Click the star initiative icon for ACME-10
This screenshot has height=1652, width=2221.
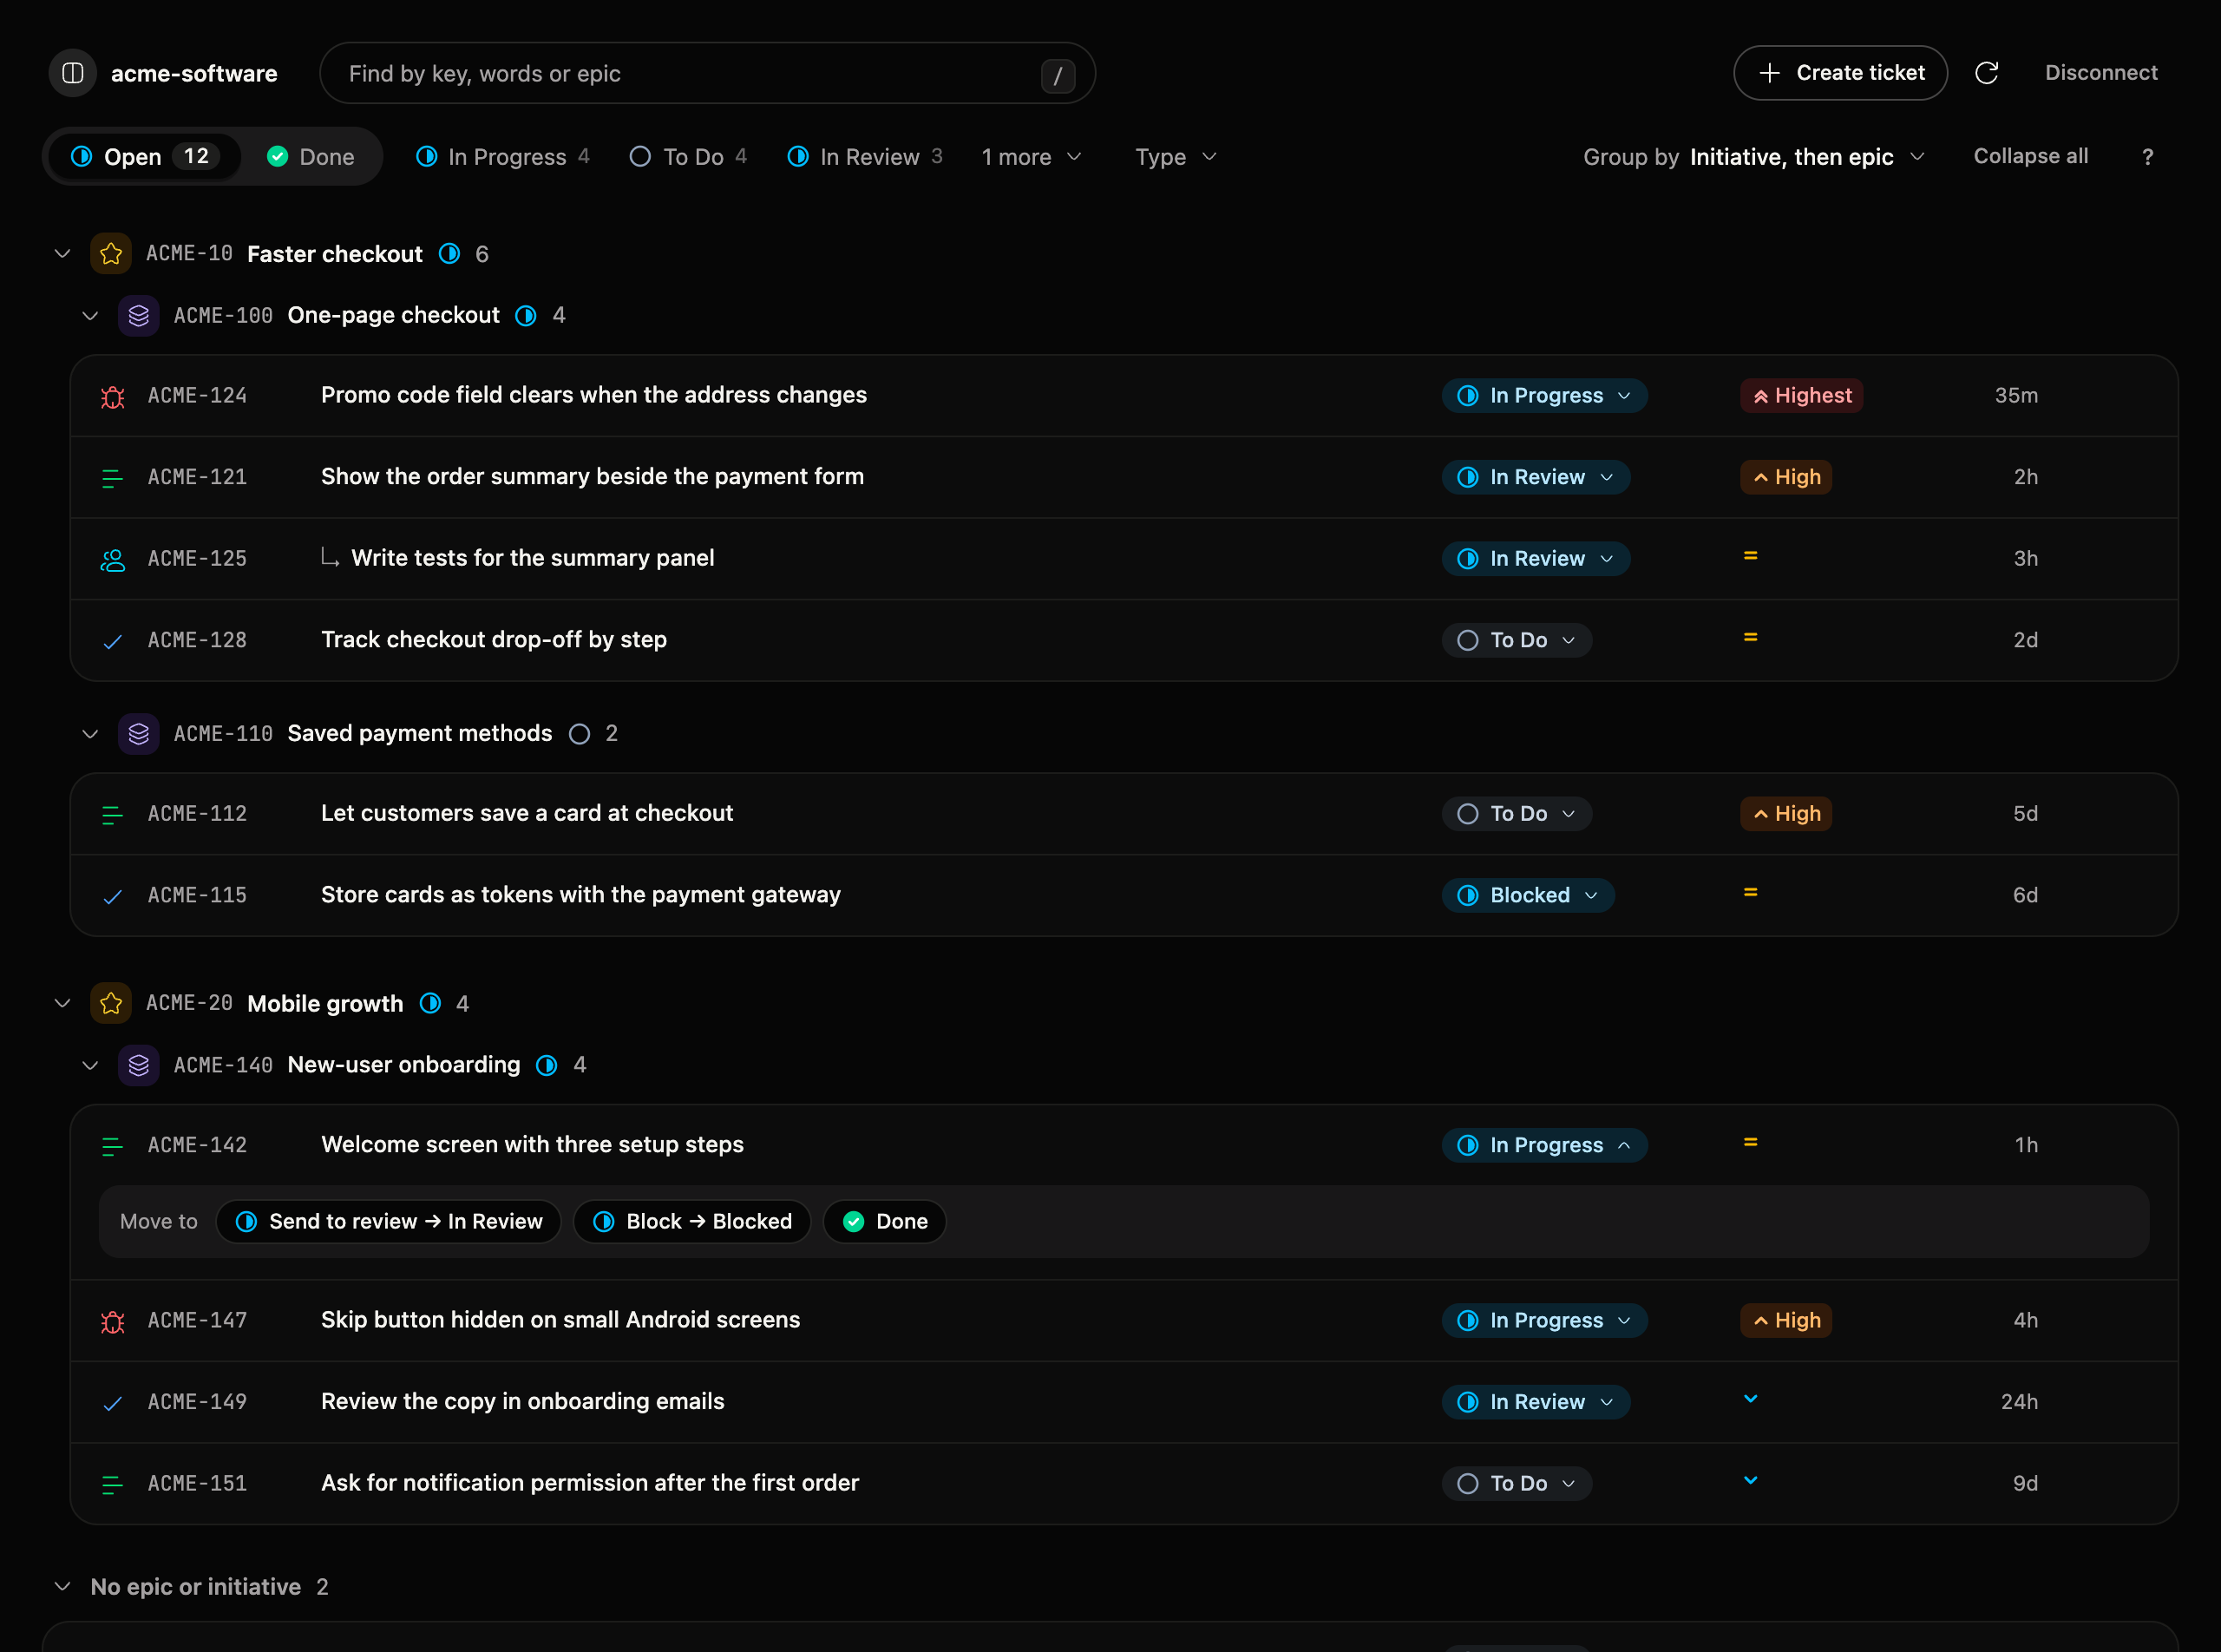click(111, 254)
